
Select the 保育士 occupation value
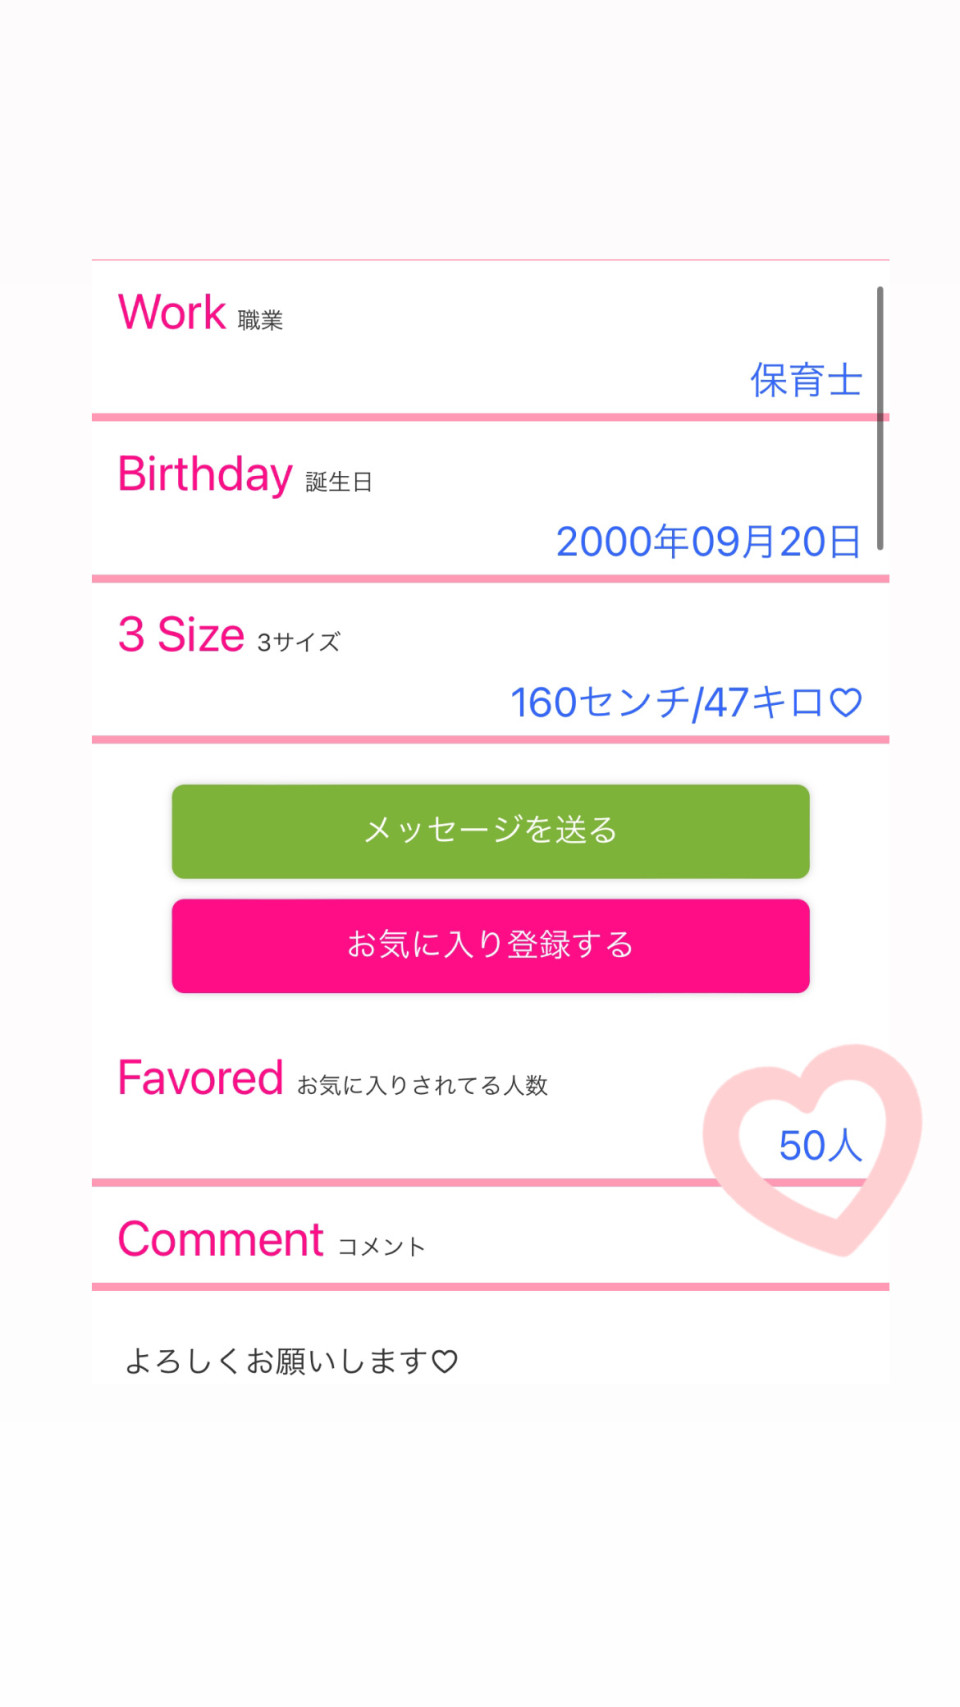[805, 381]
